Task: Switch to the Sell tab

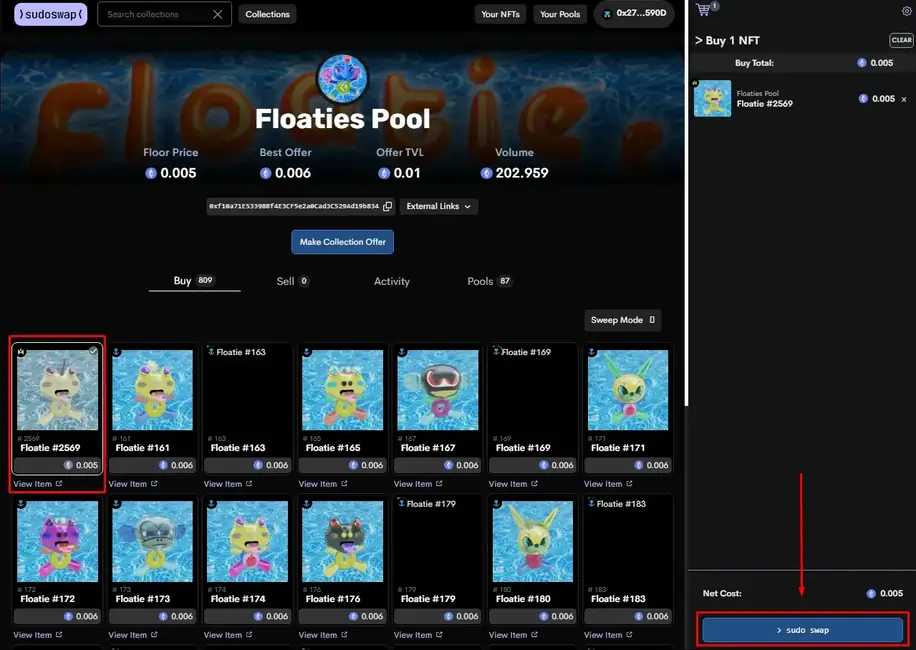Action: pos(292,281)
